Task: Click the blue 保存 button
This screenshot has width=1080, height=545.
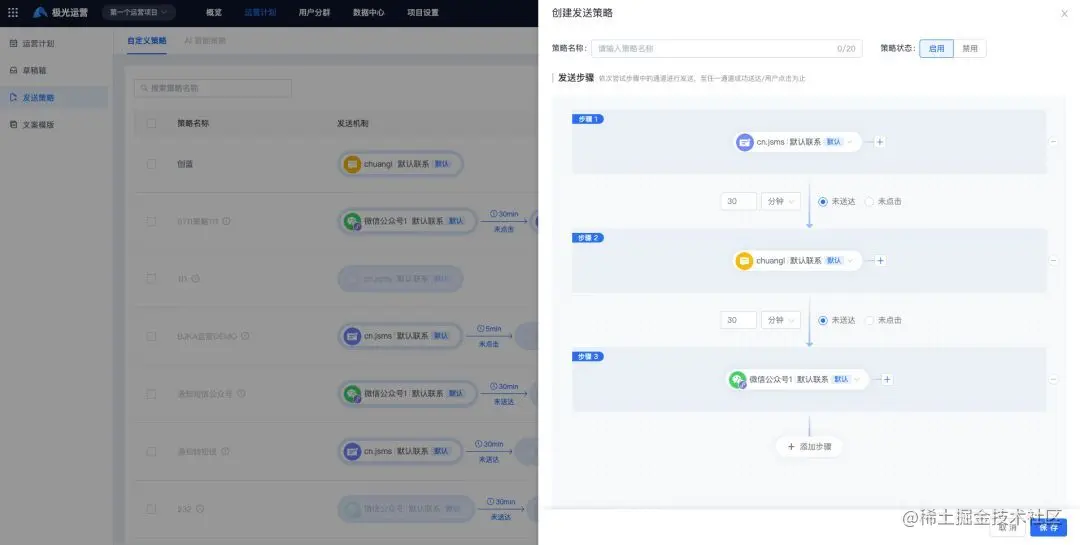Action: tap(1048, 527)
